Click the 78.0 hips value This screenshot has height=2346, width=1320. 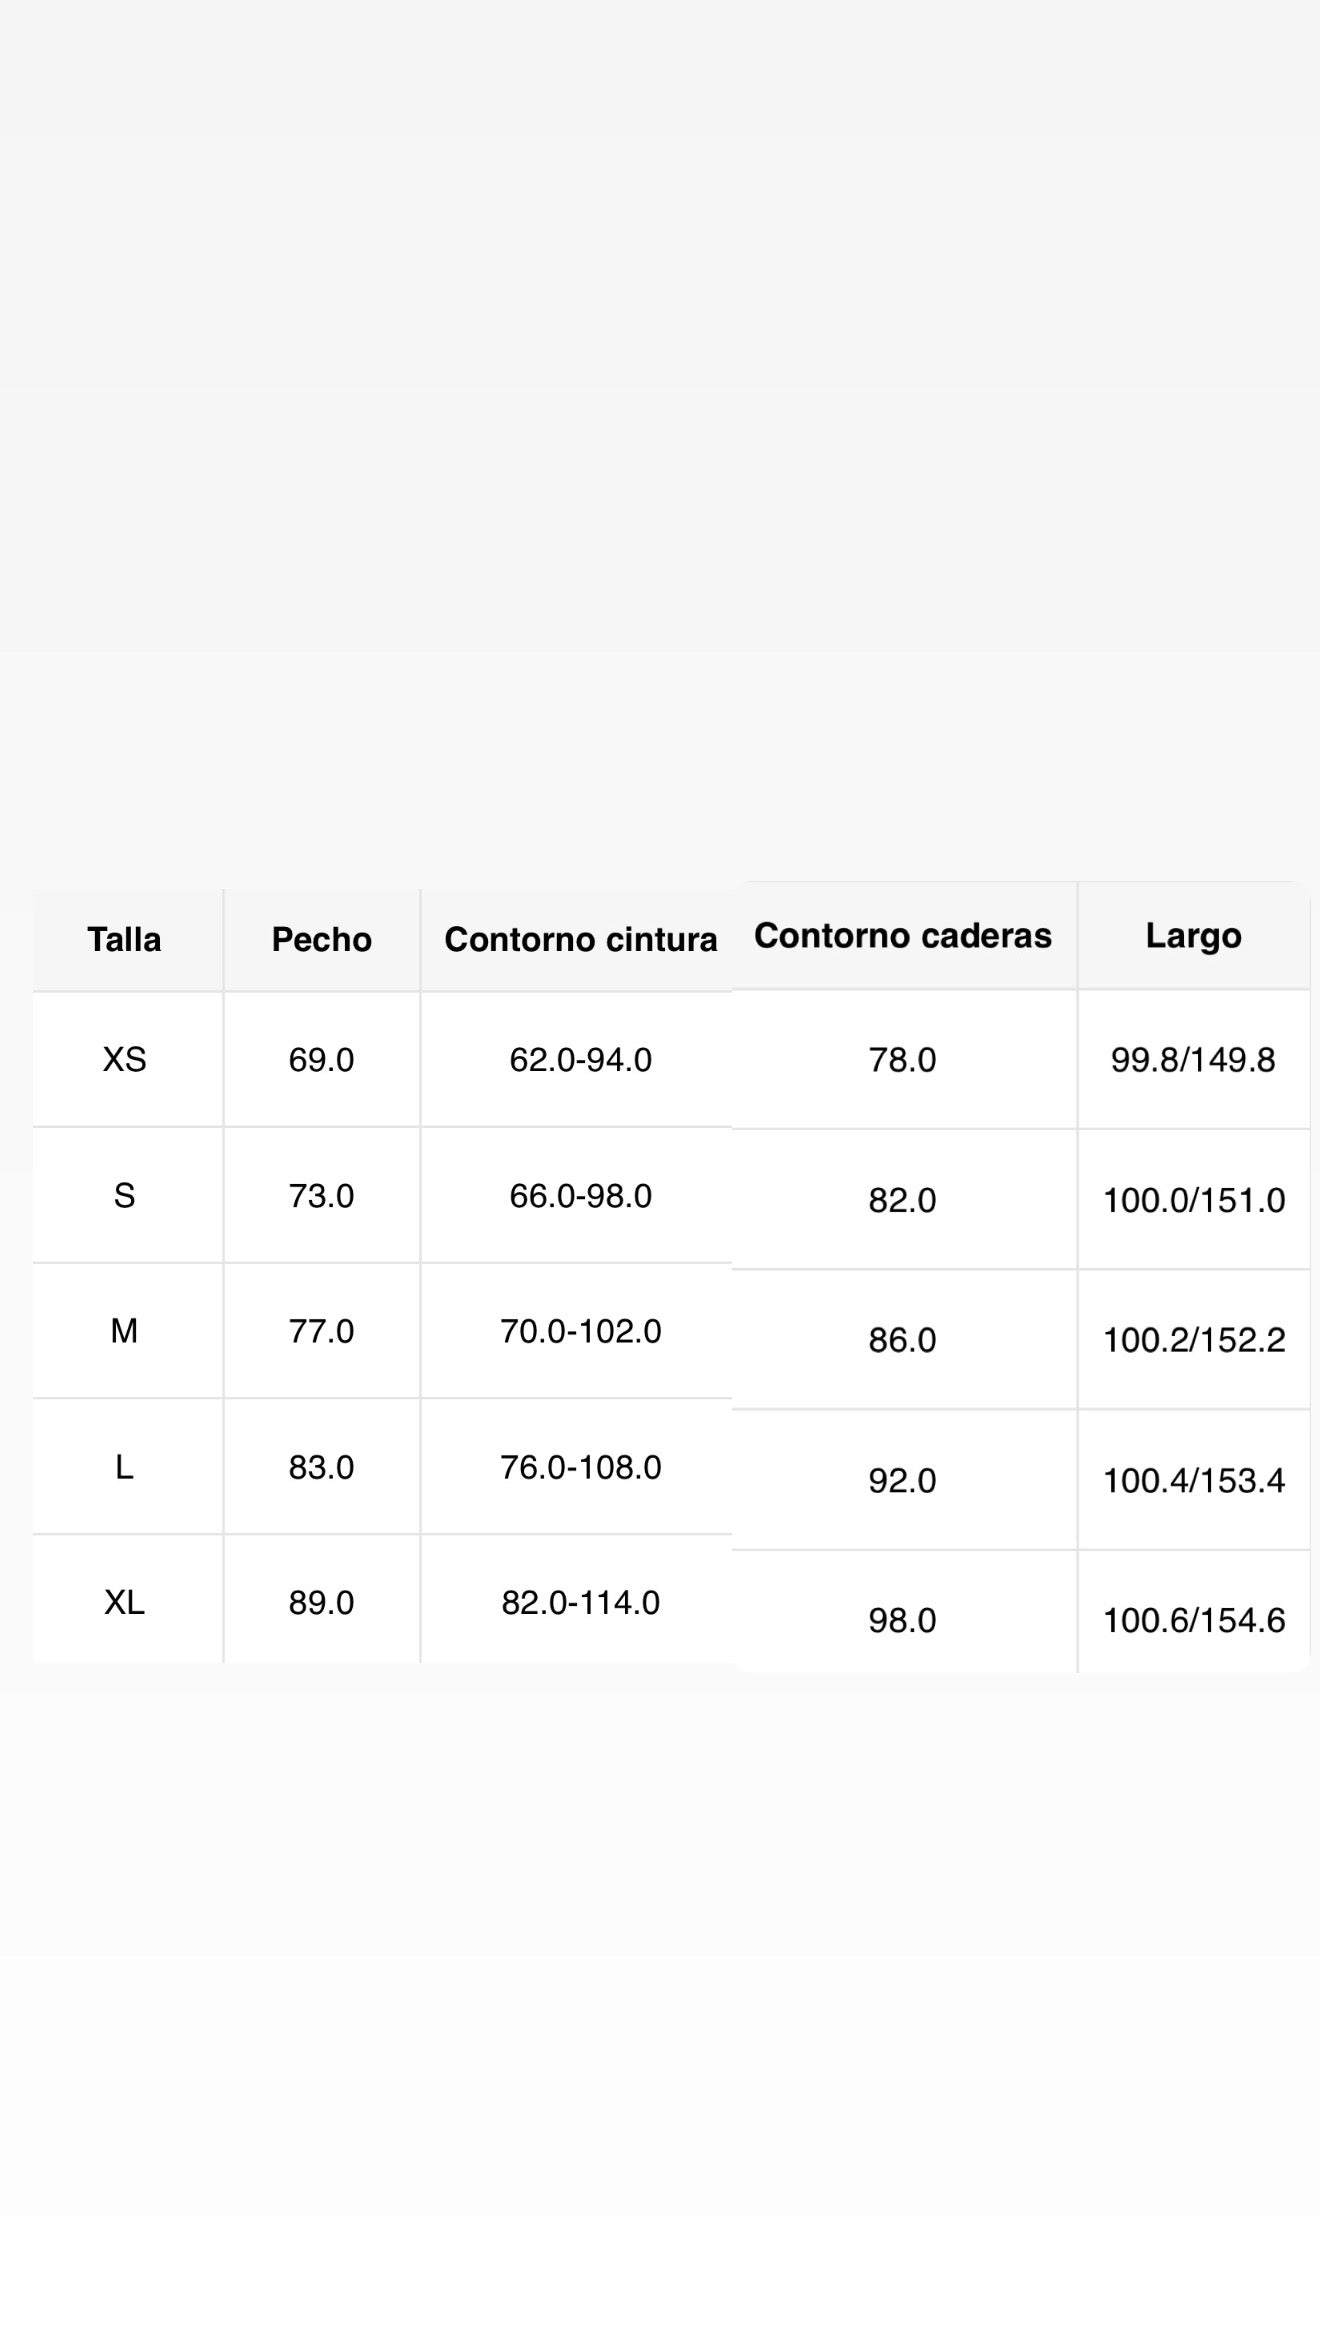(x=903, y=1060)
